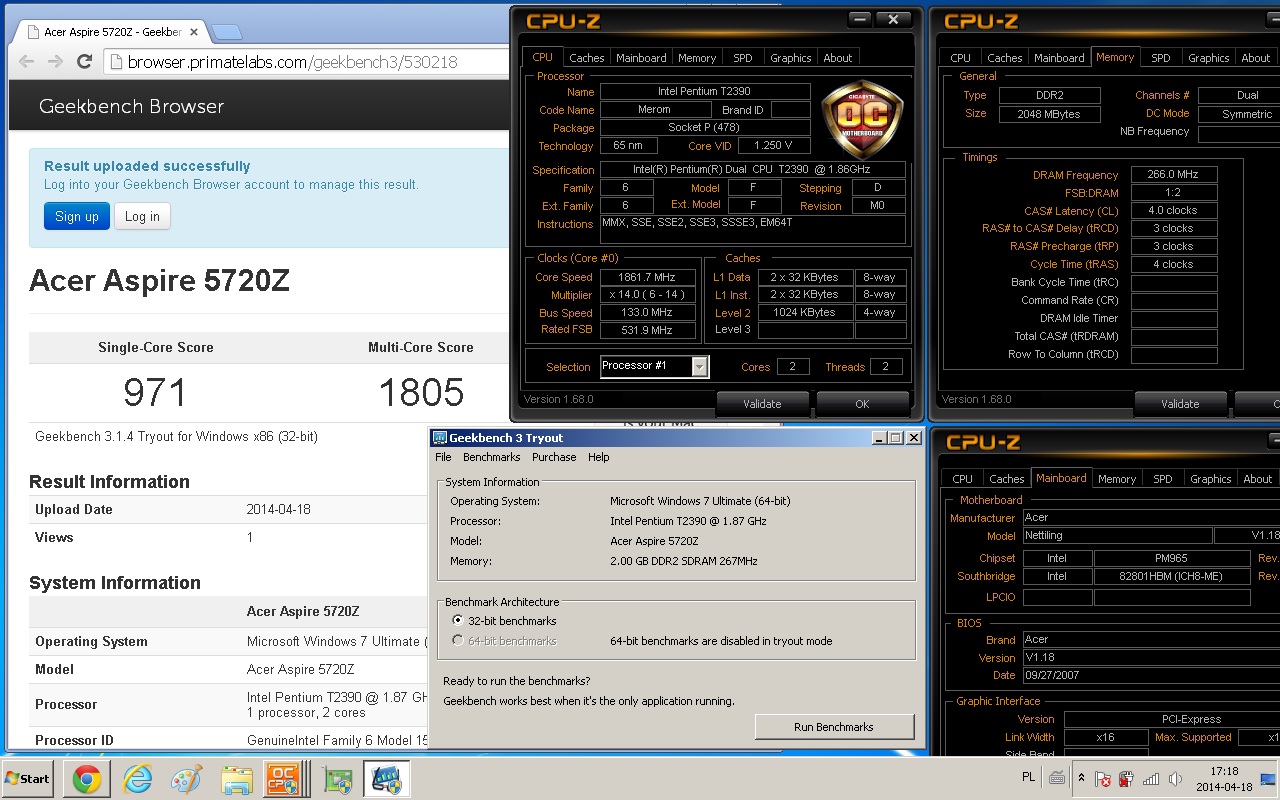Click Run Benchmarks in Geekbench
The width and height of the screenshot is (1280, 800).
pos(834,727)
